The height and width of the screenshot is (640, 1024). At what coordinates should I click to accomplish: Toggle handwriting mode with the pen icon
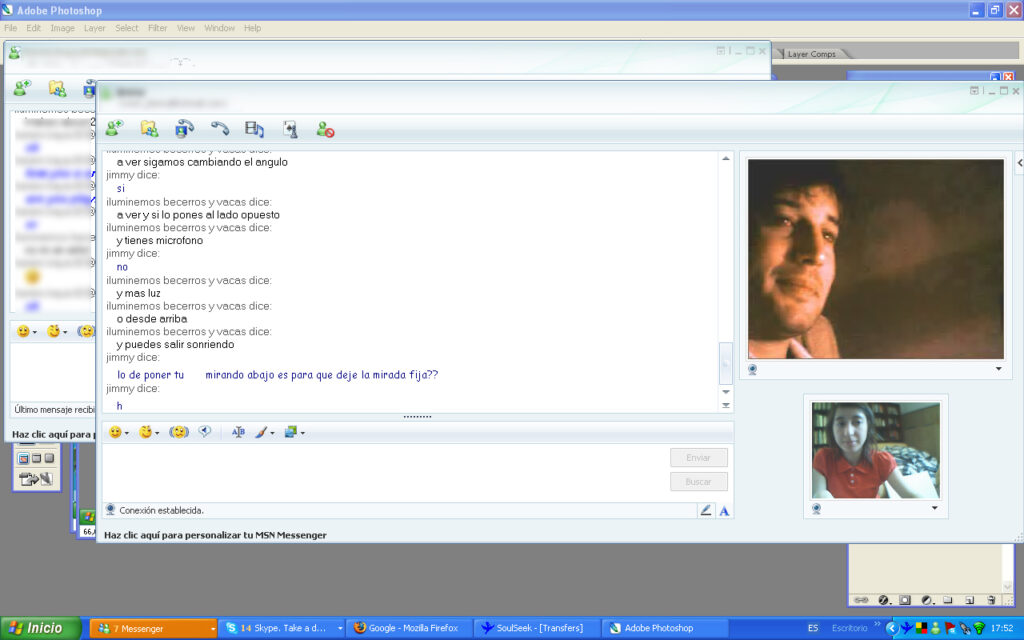coord(706,510)
